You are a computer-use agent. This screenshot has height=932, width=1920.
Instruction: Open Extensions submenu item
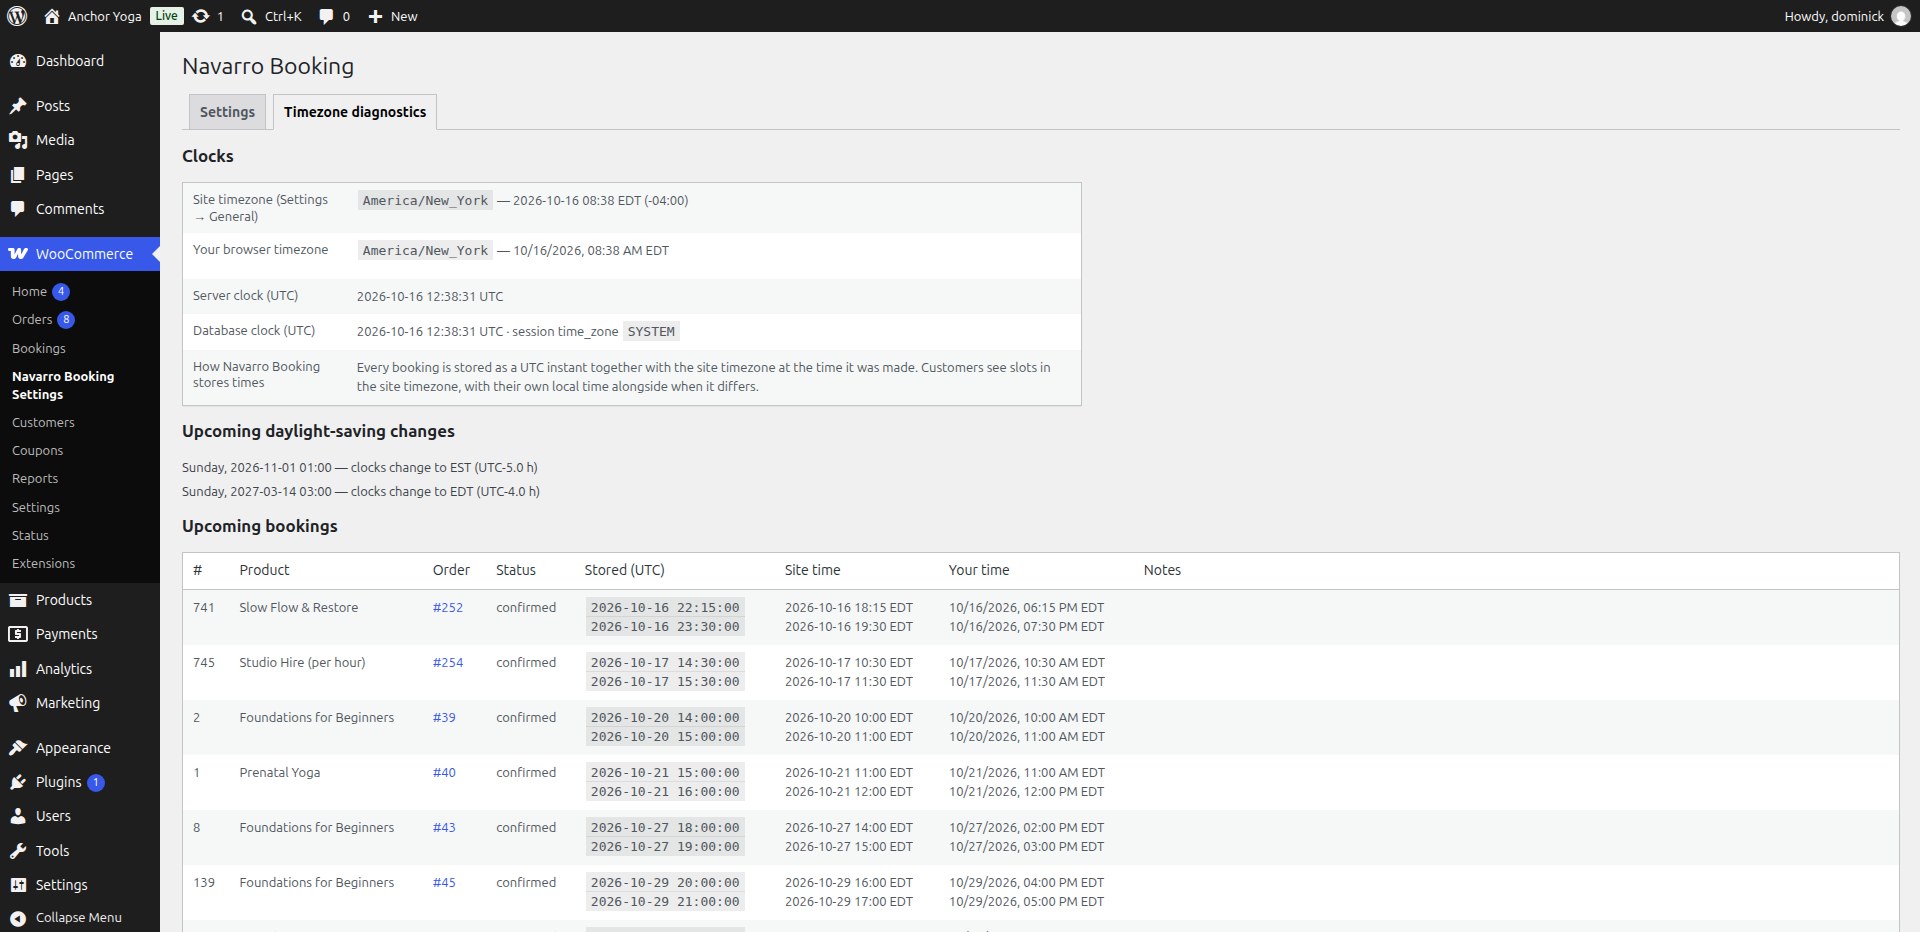click(x=43, y=564)
